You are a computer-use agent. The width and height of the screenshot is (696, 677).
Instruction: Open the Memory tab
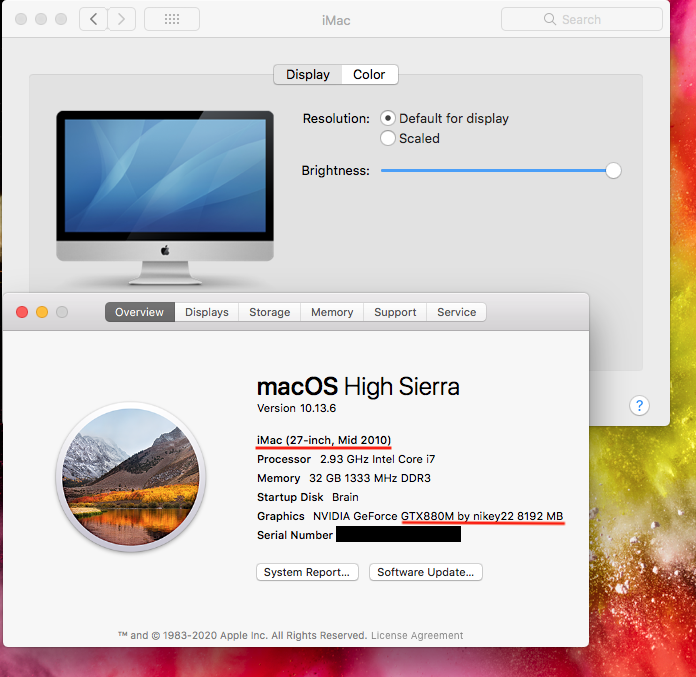pyautogui.click(x=332, y=312)
